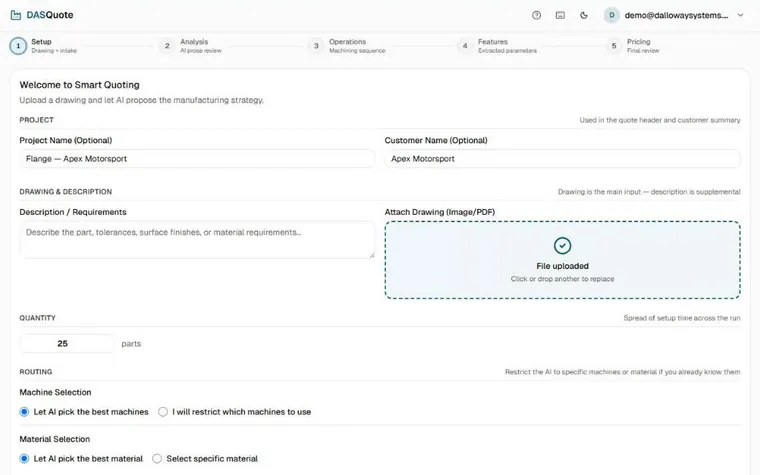Click the Machine Selection label
Image resolution: width=760 pixels, height=475 pixels.
click(x=55, y=393)
